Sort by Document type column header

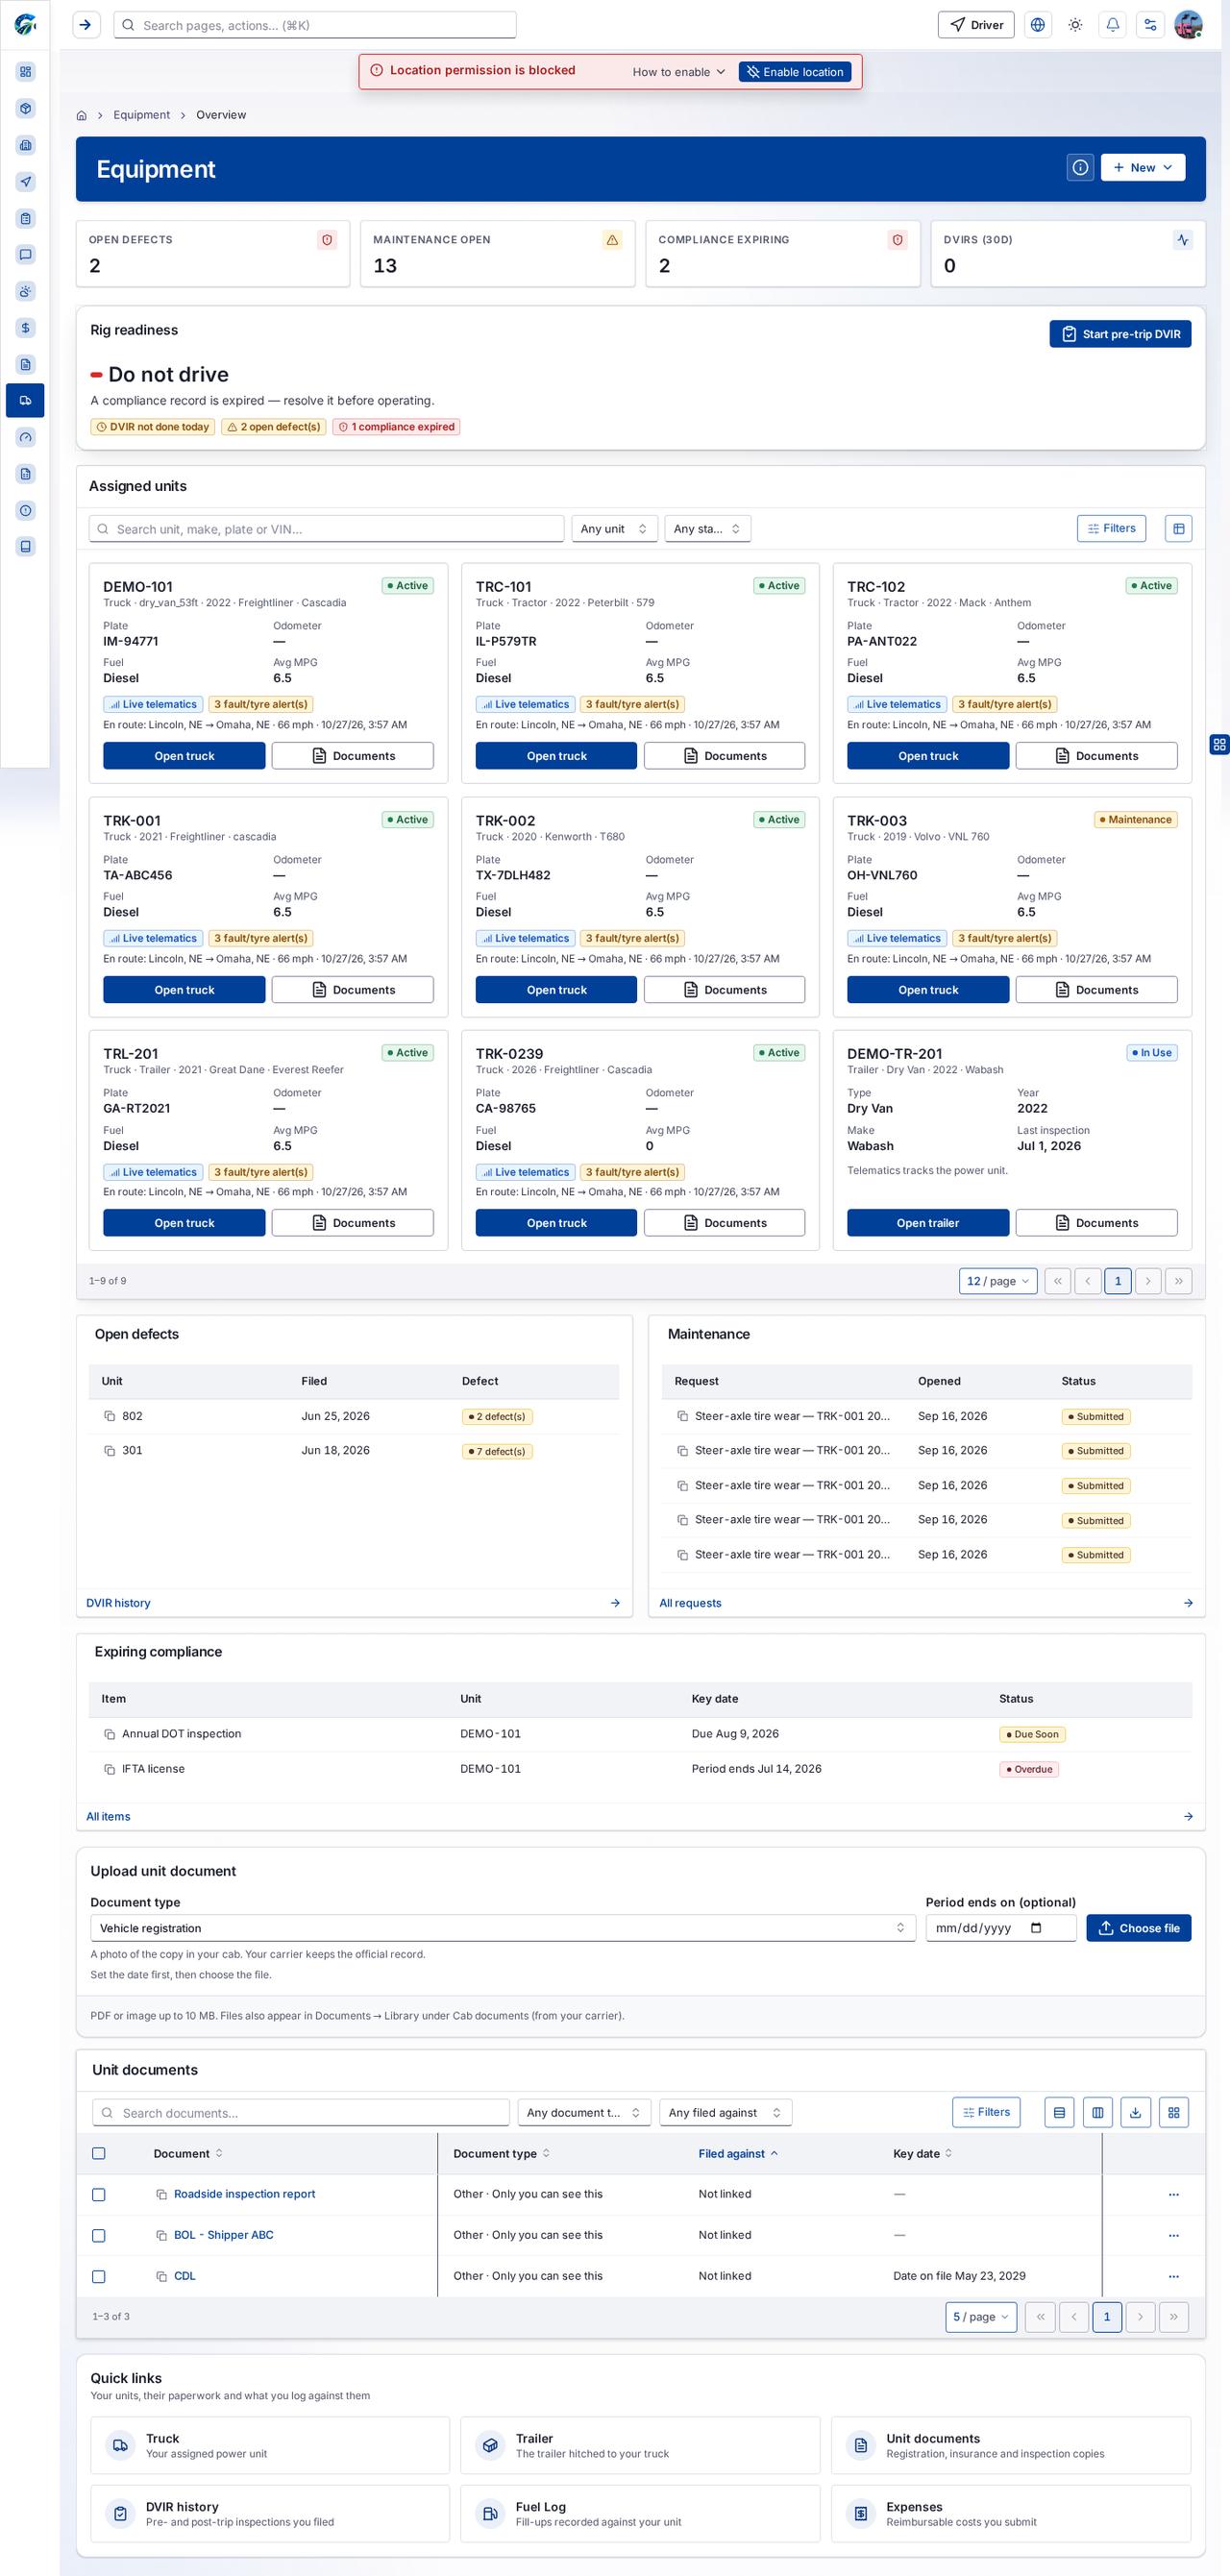[501, 2154]
